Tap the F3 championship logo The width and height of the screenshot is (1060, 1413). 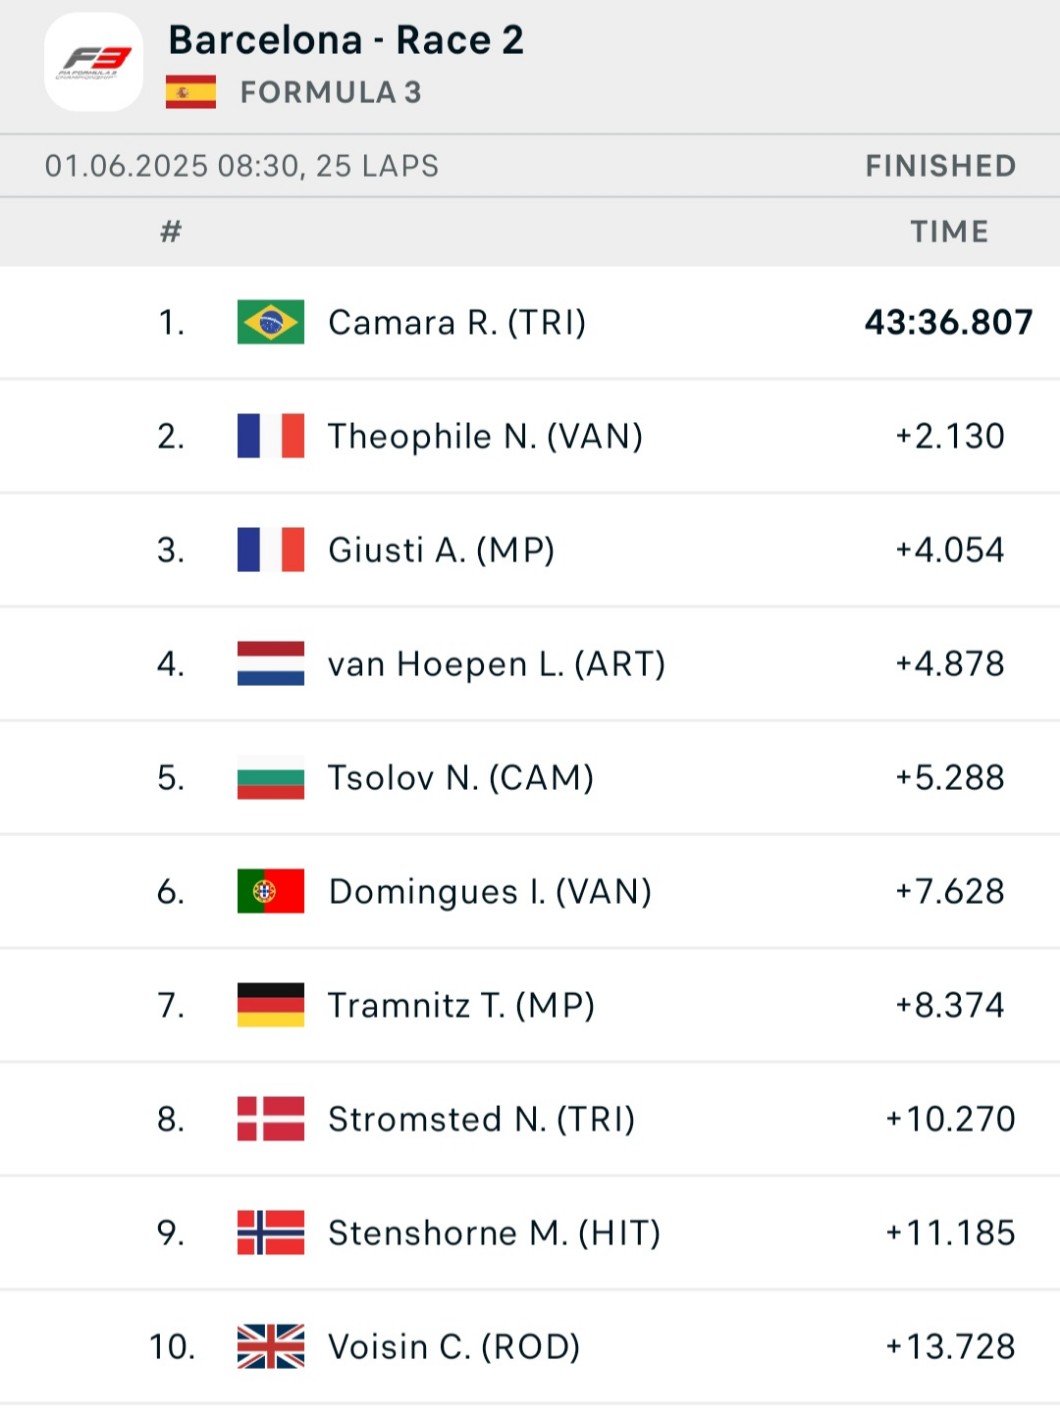[x=94, y=62]
